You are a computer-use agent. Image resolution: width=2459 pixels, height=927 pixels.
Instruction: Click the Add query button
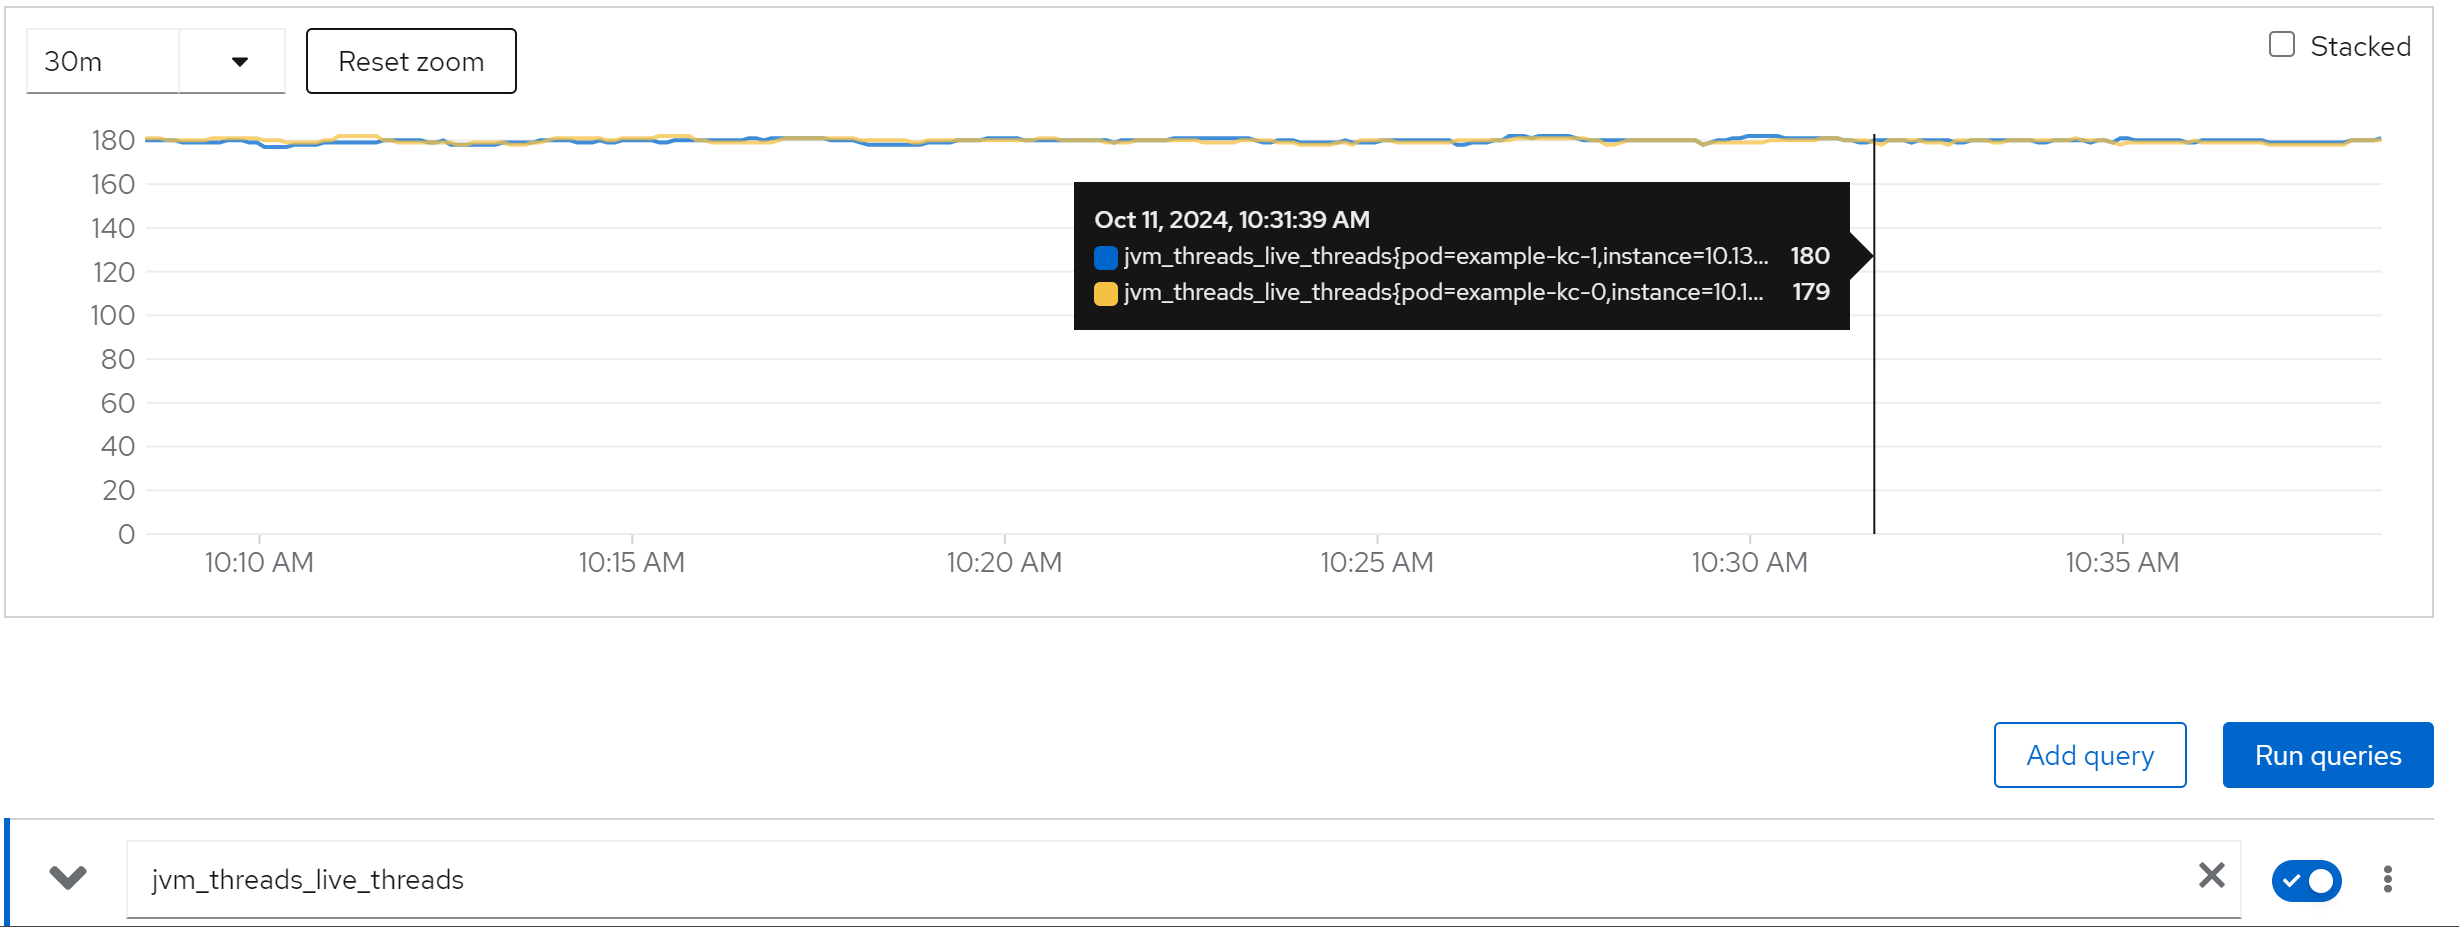(x=2089, y=755)
